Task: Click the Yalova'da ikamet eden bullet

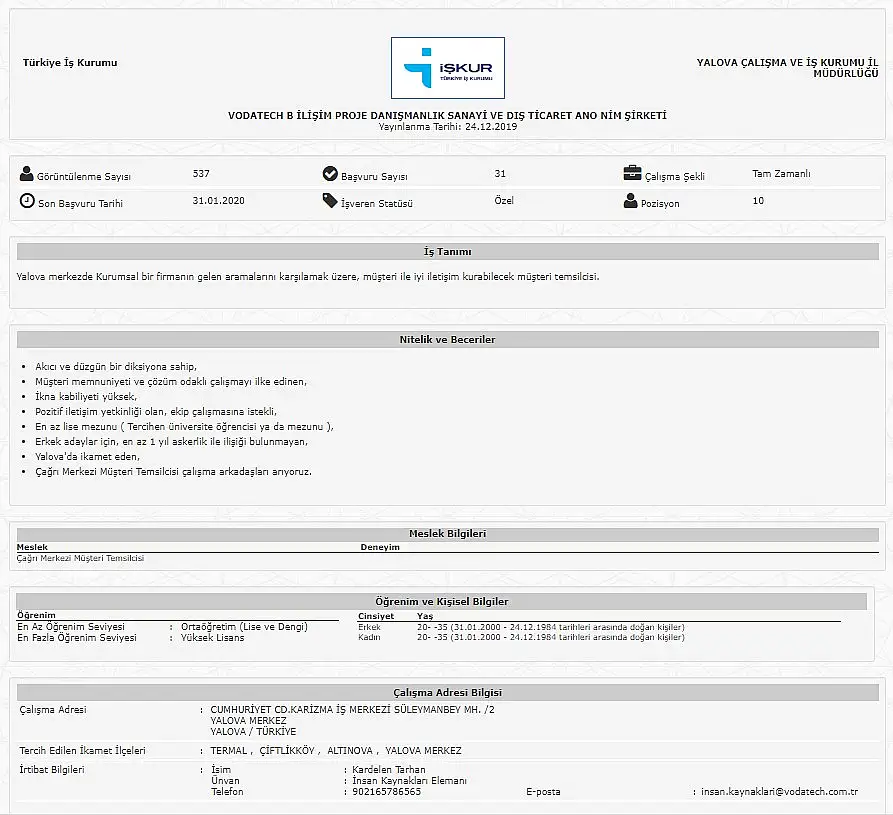Action: coord(87,456)
